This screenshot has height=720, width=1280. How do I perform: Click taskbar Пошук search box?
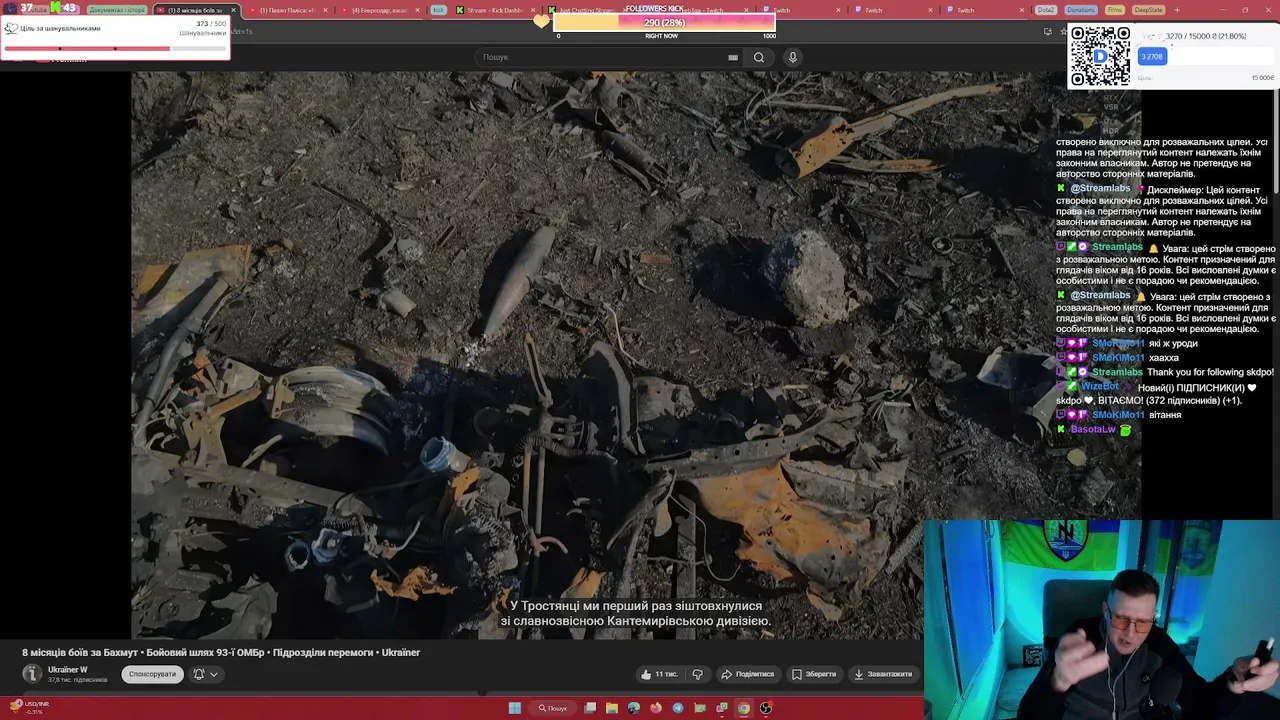[553, 708]
